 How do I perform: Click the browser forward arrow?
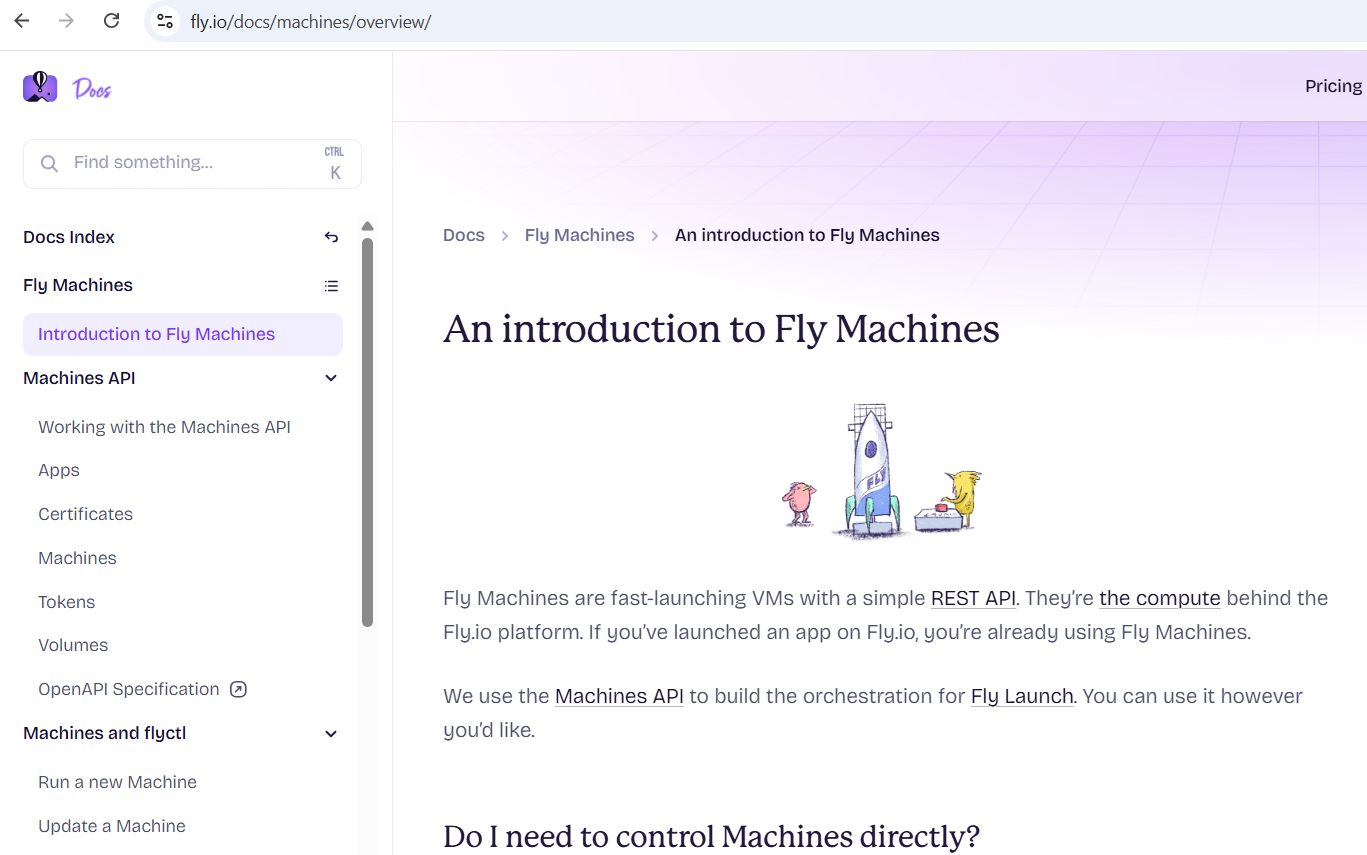click(67, 21)
